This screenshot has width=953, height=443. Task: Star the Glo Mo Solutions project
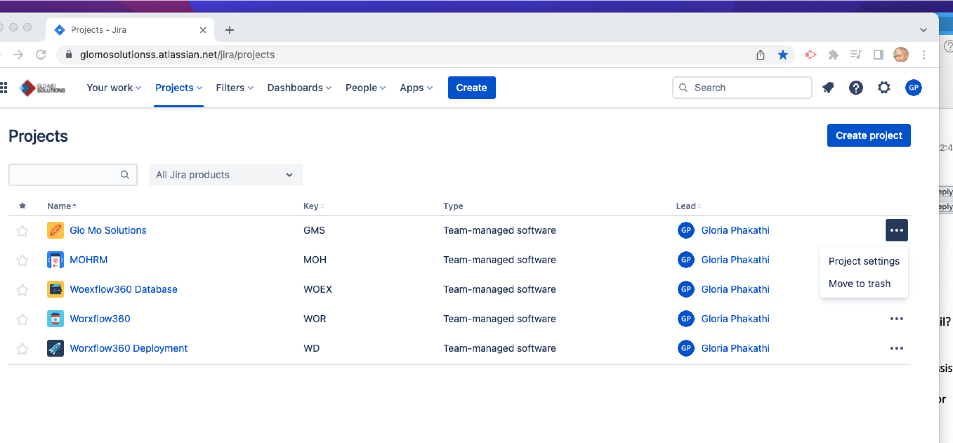[x=22, y=231]
